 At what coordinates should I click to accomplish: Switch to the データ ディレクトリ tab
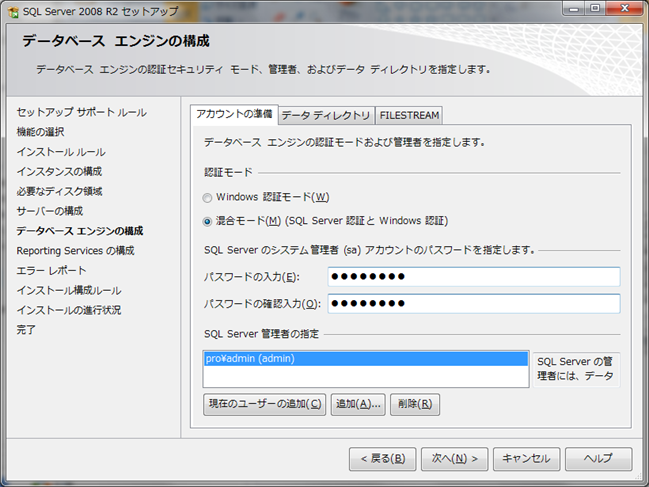click(326, 115)
